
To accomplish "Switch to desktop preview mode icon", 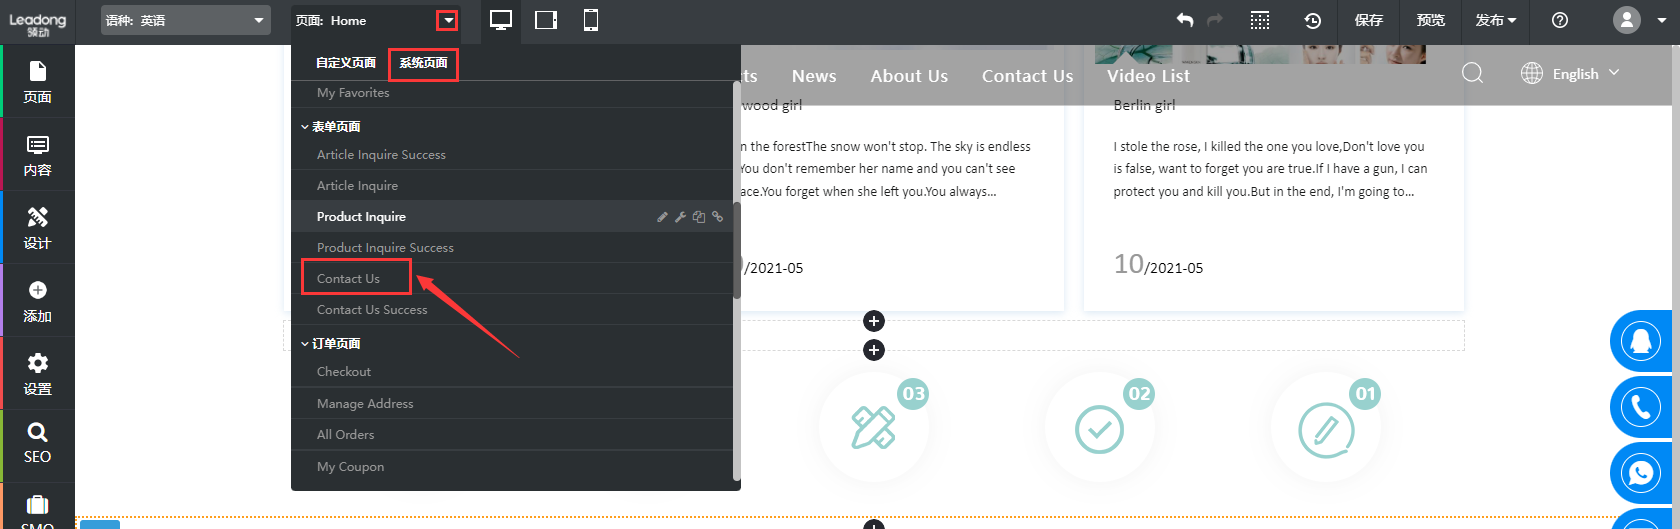I will click(501, 20).
